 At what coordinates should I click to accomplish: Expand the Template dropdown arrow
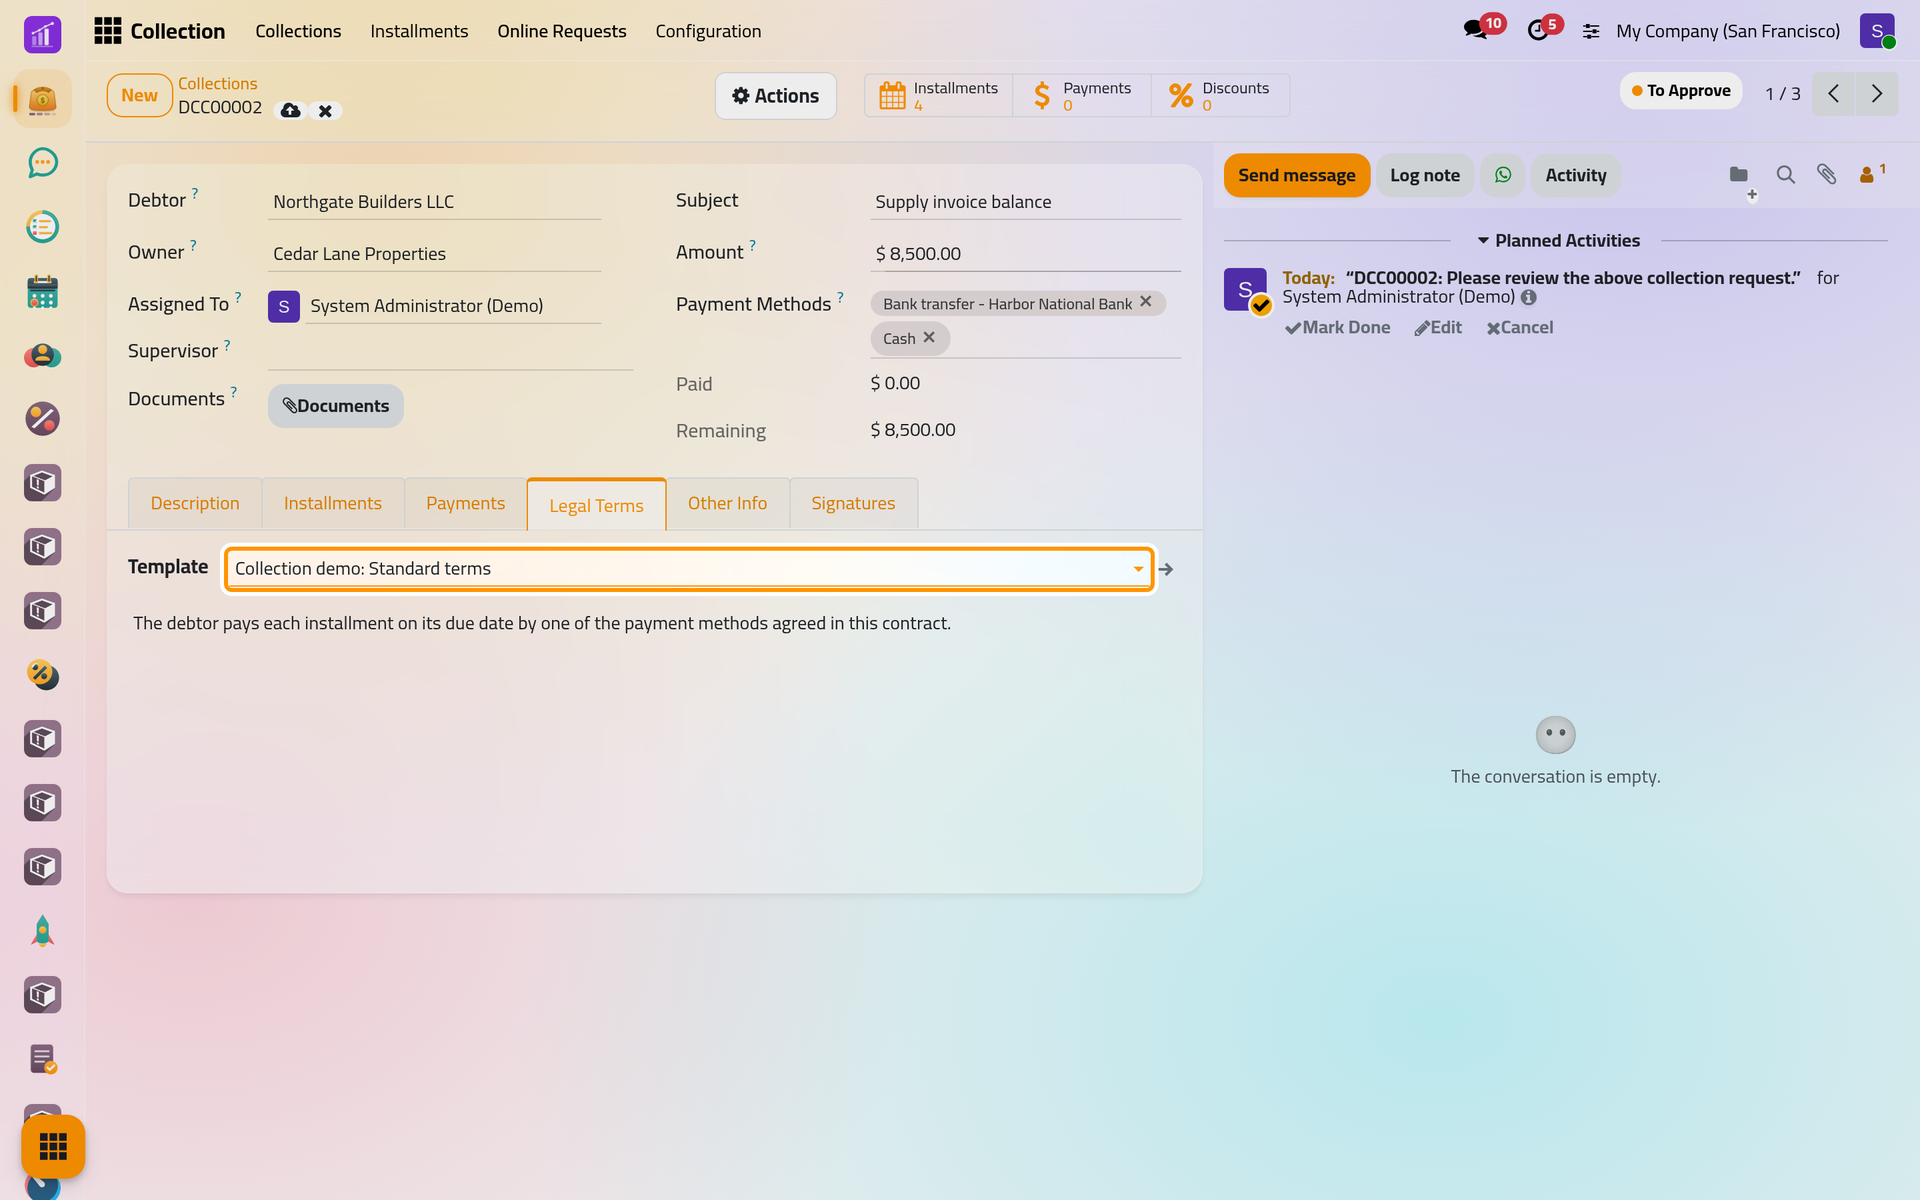[1138, 569]
